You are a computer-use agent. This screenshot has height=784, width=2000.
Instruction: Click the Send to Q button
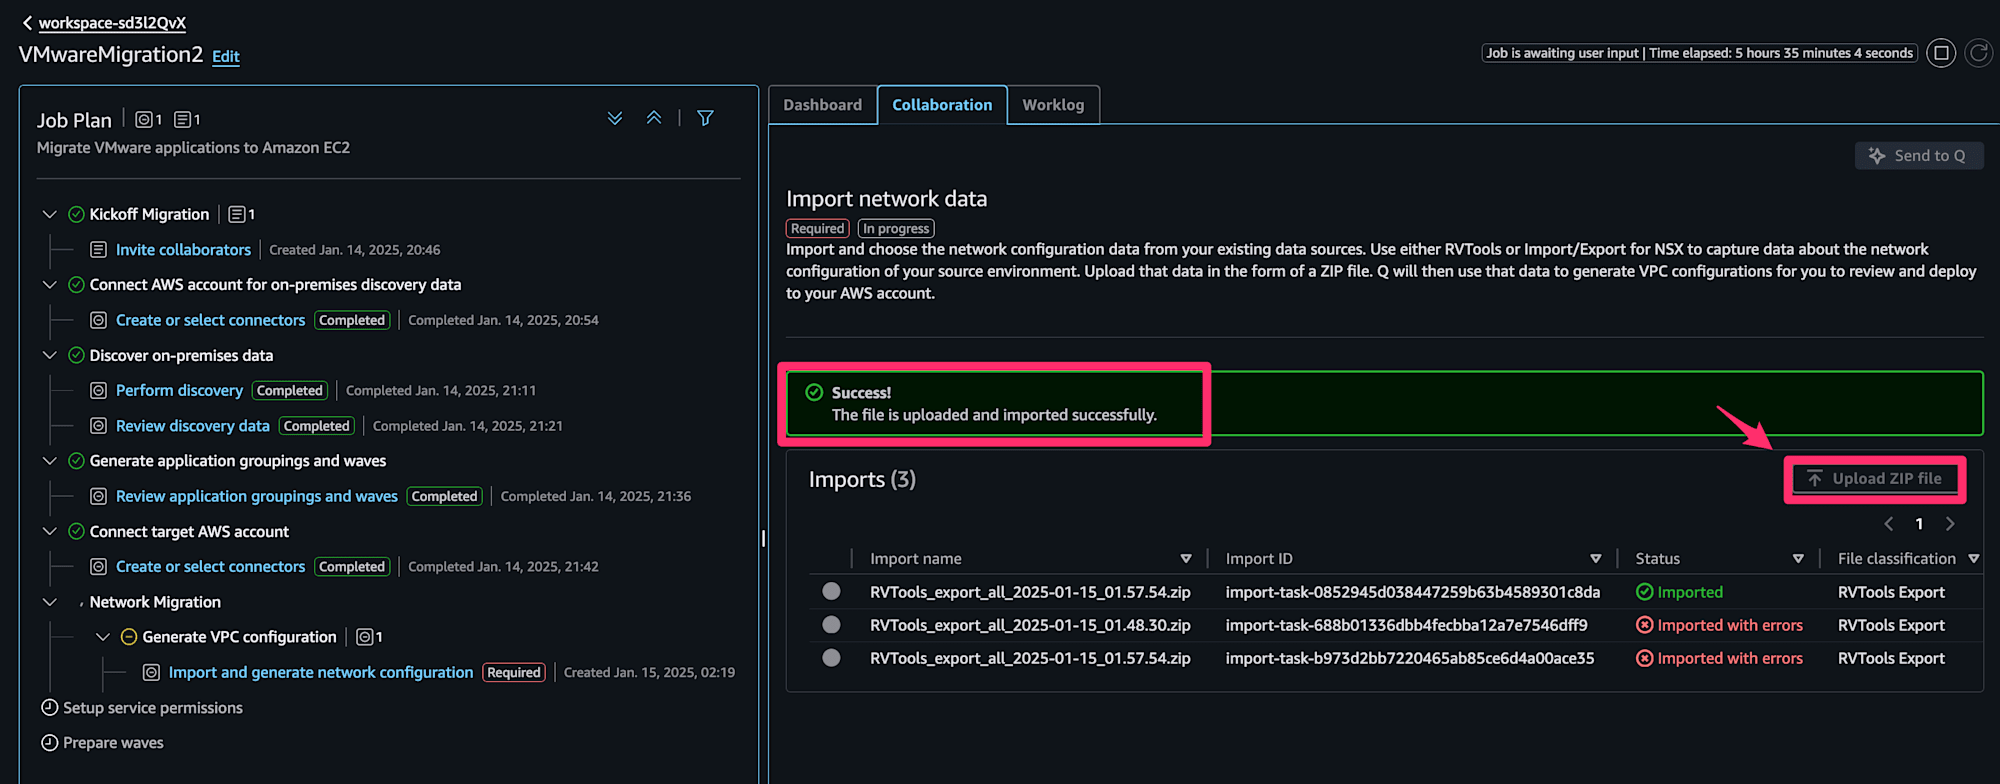[1918, 156]
